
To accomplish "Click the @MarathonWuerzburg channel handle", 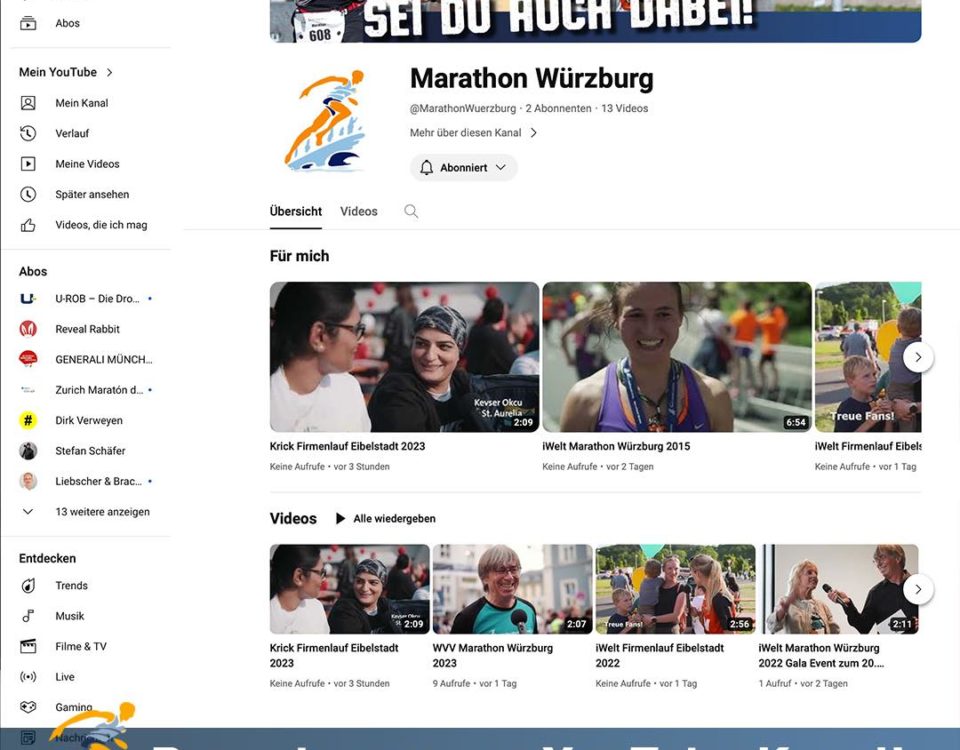I will point(463,108).
